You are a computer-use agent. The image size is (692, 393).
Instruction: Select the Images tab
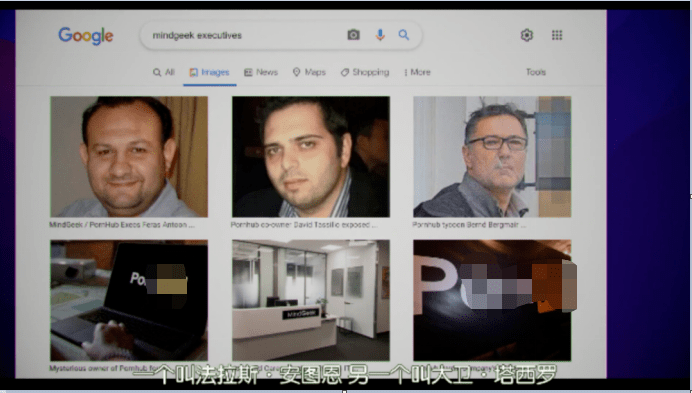click(210, 72)
